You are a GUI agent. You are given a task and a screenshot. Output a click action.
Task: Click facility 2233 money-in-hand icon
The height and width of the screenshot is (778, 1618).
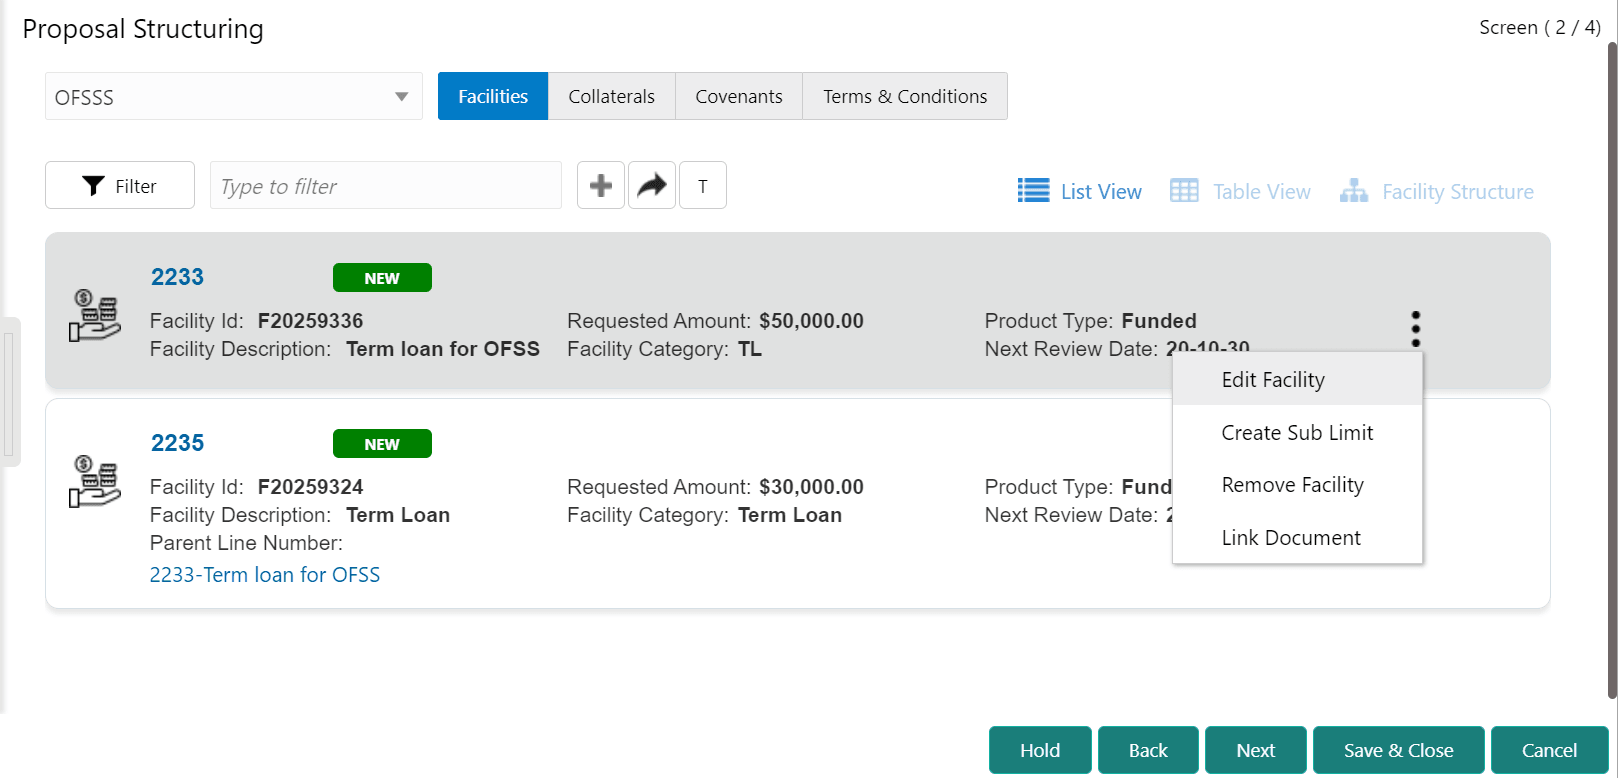tap(95, 315)
